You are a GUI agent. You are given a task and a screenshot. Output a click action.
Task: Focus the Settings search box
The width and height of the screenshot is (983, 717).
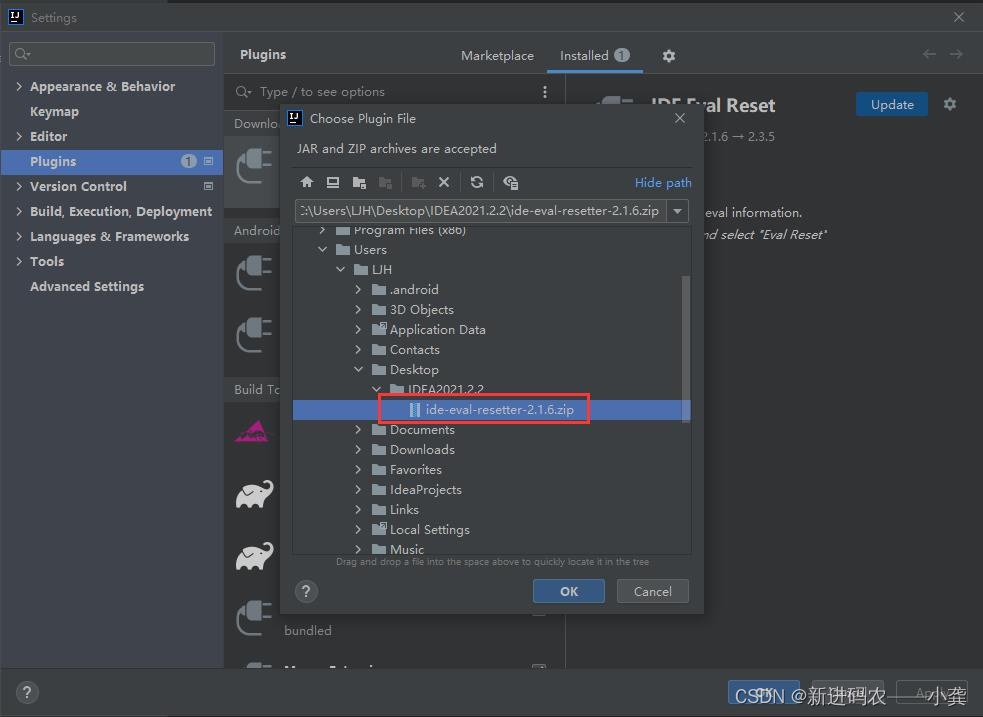(x=112, y=54)
